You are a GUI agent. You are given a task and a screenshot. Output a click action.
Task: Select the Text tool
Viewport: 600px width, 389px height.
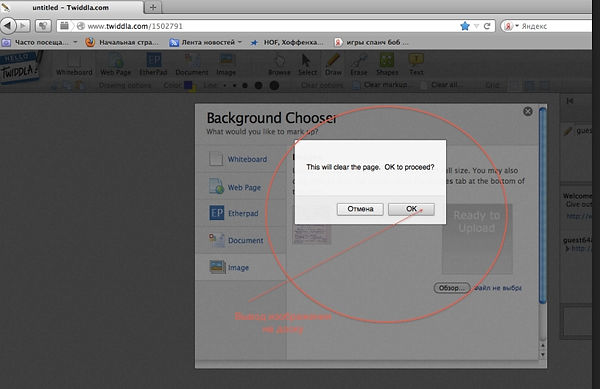coord(416,65)
